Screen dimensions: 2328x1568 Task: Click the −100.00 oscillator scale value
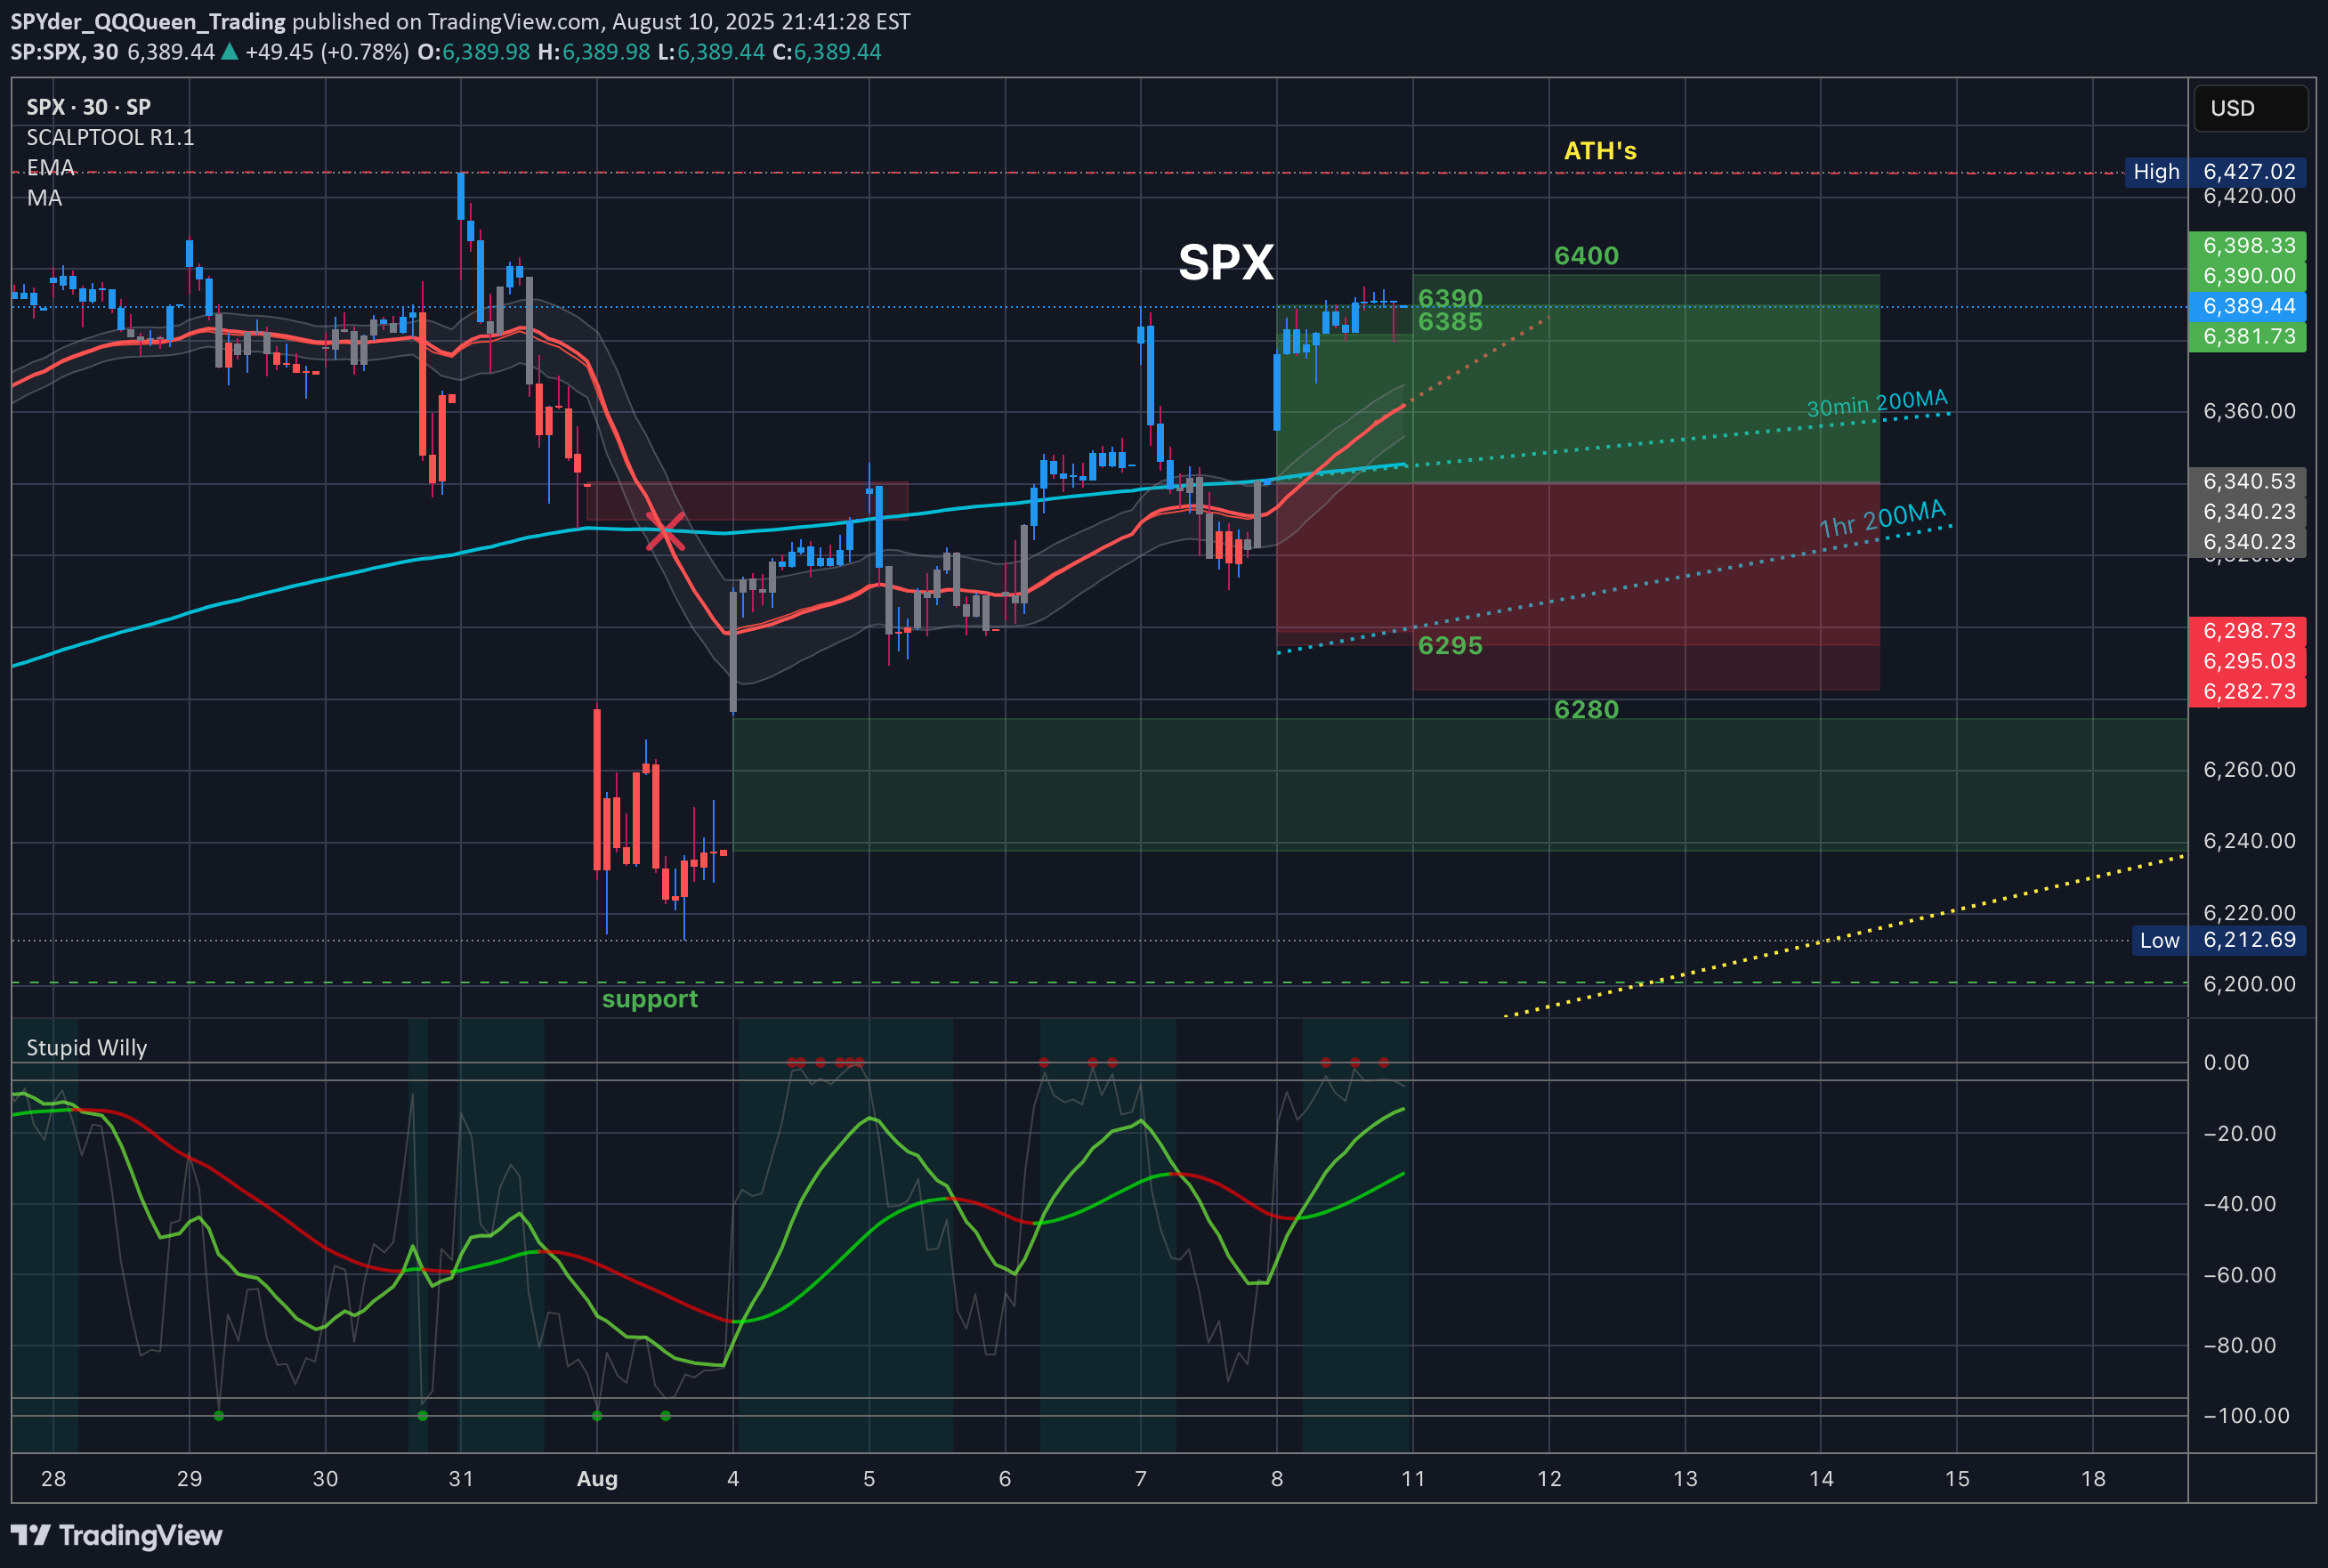click(2246, 1416)
